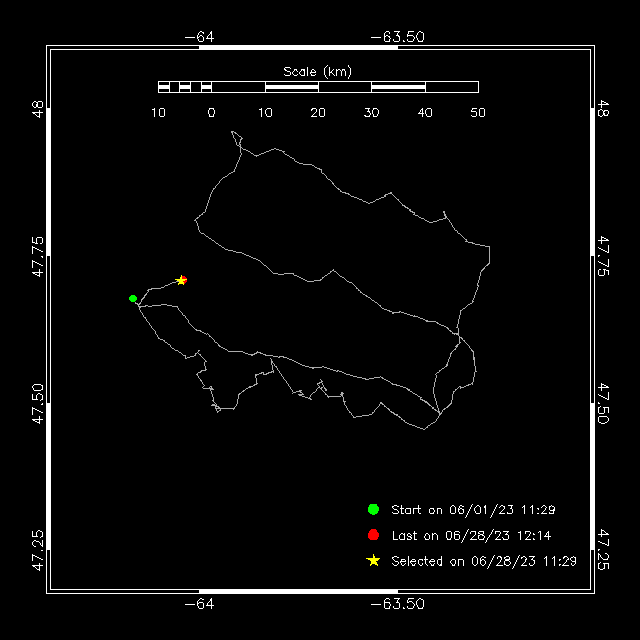
Task: Click right latitude label '47.25'
Action: [603, 549]
